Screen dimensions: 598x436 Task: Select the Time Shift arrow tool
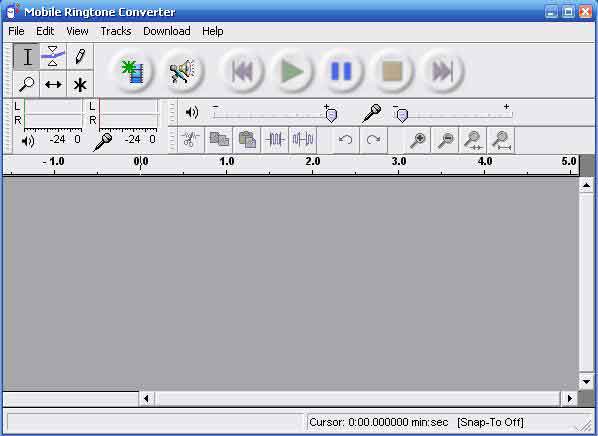point(53,84)
